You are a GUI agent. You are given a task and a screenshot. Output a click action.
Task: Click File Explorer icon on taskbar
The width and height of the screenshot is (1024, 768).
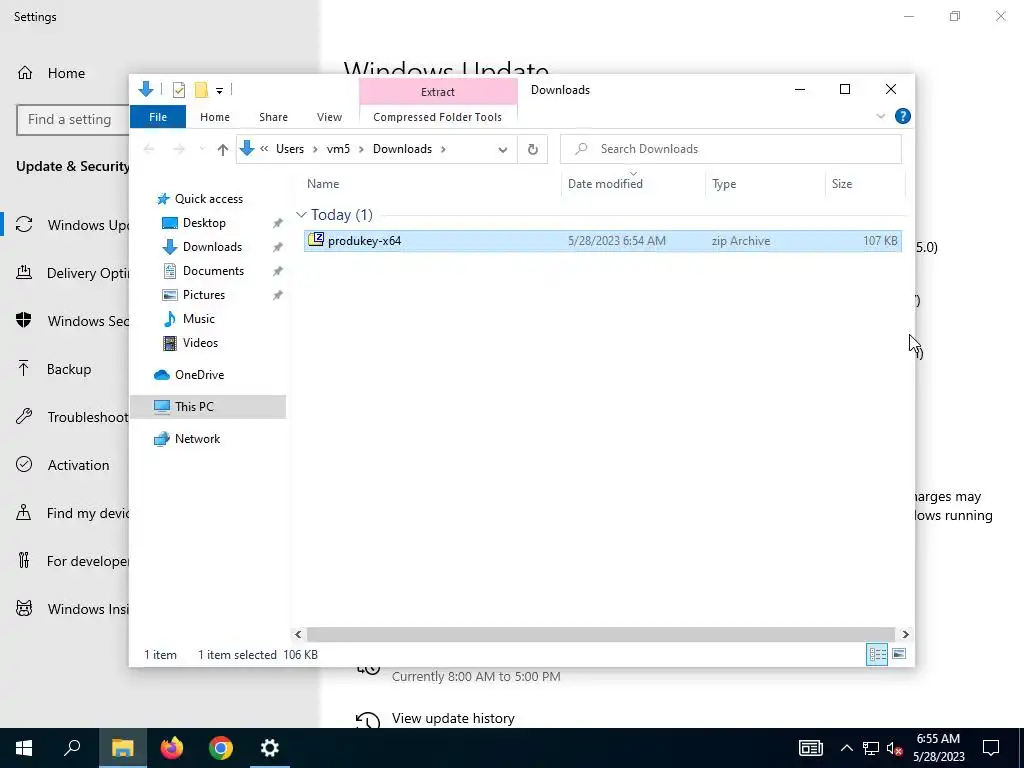(x=122, y=748)
